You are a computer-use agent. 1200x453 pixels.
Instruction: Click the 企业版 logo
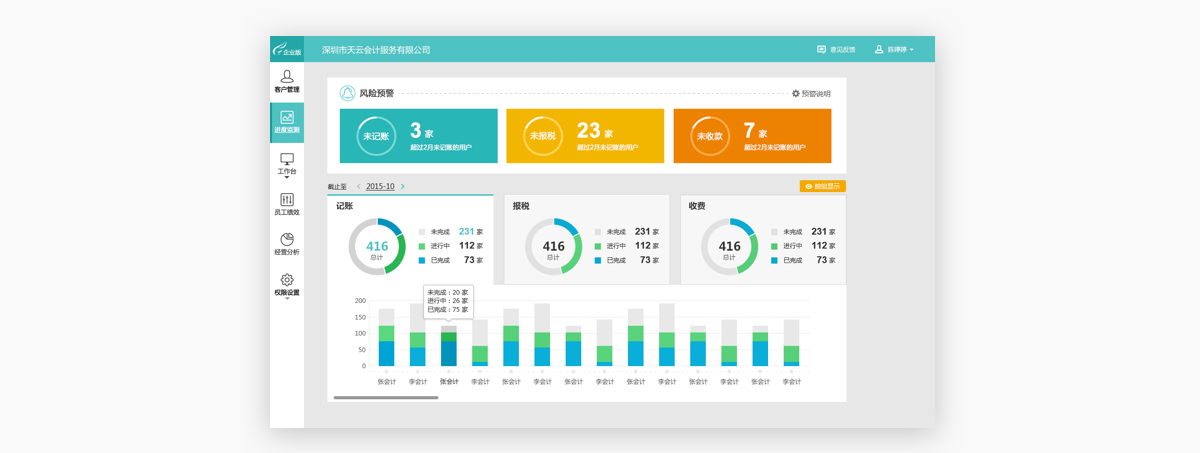point(286,49)
